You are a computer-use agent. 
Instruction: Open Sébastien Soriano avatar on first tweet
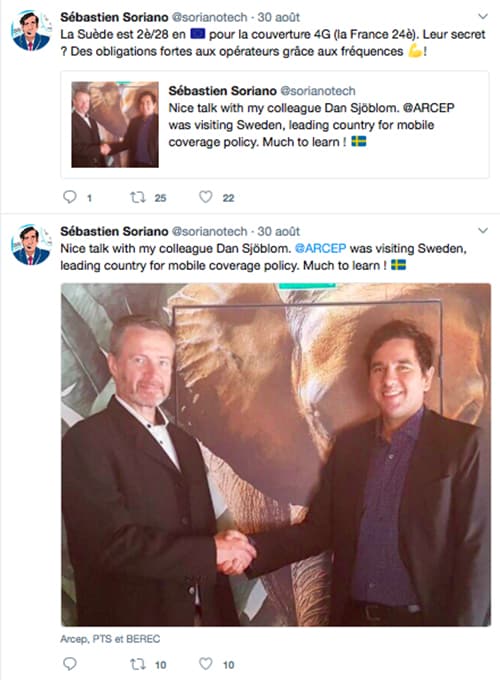(31, 30)
